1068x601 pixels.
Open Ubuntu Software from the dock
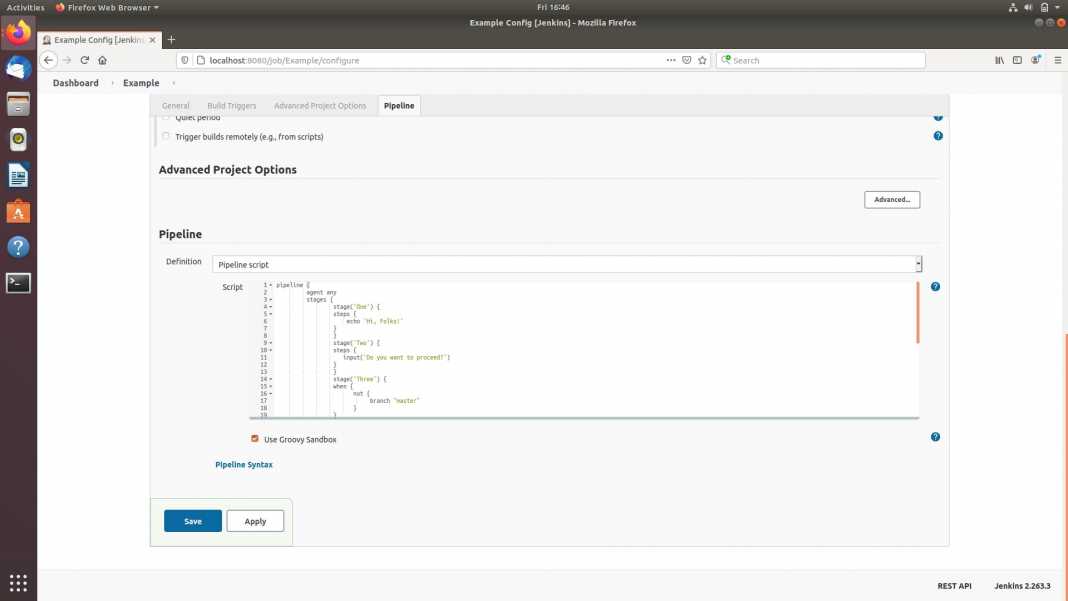point(18,210)
